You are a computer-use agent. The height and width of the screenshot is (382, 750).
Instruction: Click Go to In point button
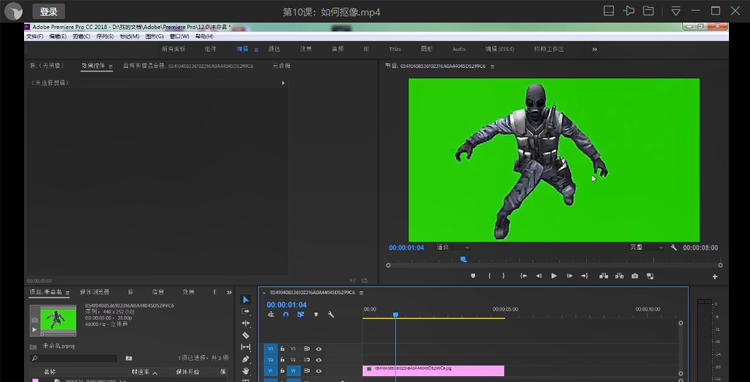(524, 276)
